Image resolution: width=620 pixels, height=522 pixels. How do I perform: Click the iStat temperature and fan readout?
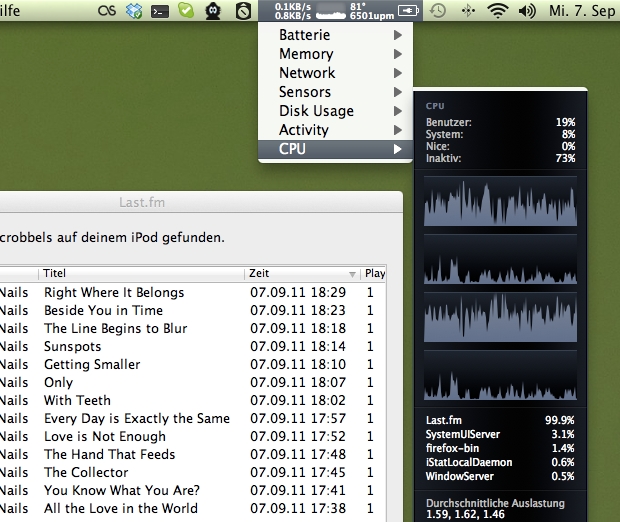click(372, 11)
